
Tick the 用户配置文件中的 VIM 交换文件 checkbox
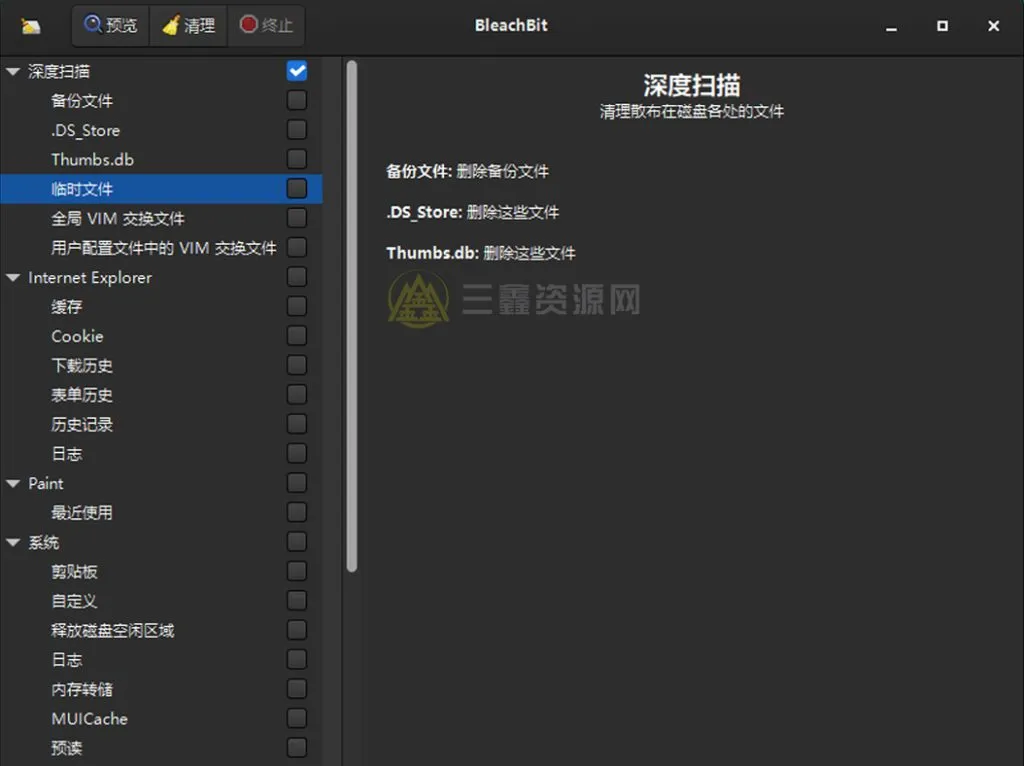[296, 247]
